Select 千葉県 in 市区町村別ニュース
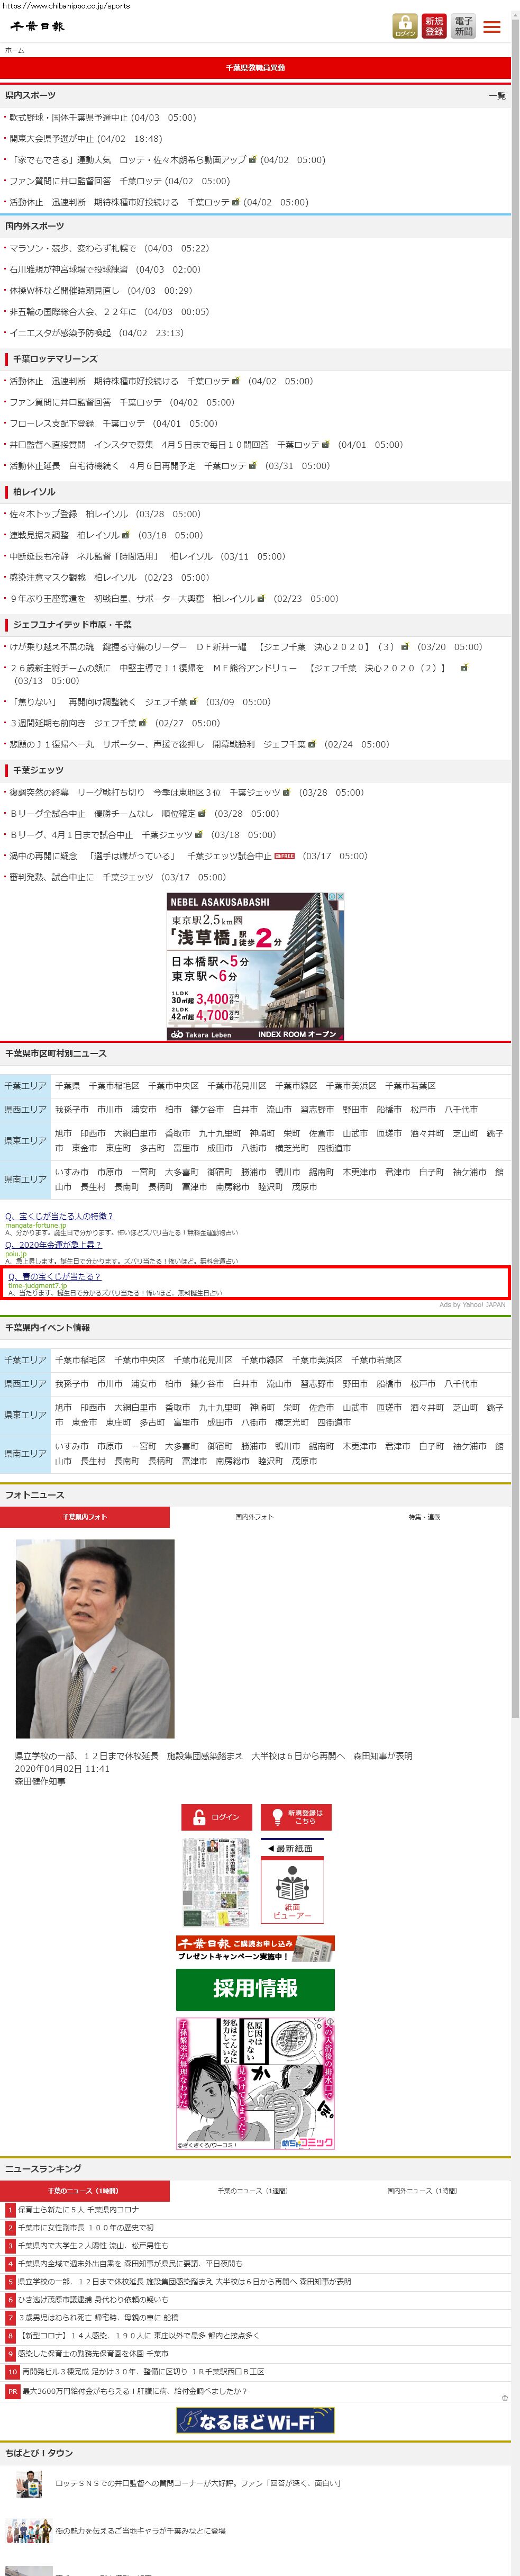 (68, 1085)
